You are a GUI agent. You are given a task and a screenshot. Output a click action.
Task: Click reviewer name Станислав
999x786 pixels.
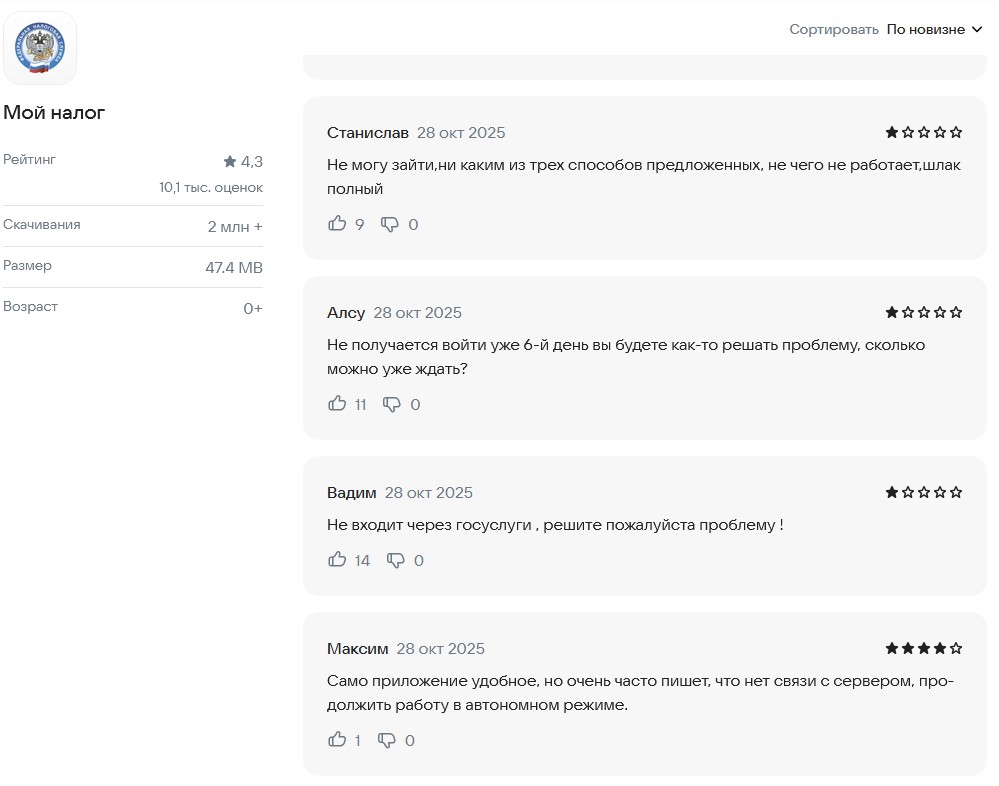[367, 133]
